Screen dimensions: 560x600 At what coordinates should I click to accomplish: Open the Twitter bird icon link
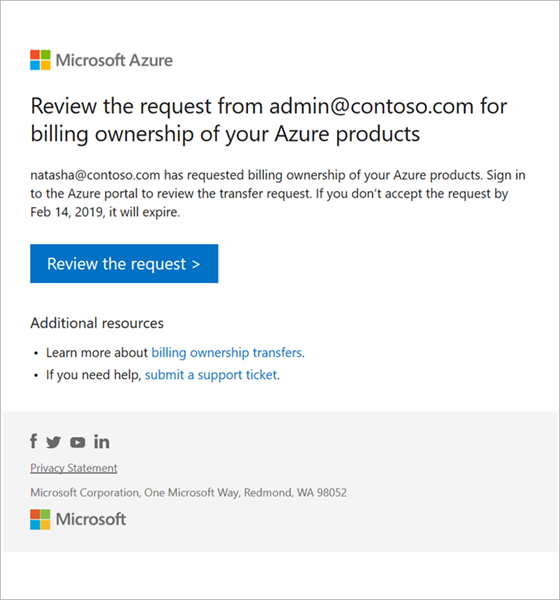coord(54,442)
